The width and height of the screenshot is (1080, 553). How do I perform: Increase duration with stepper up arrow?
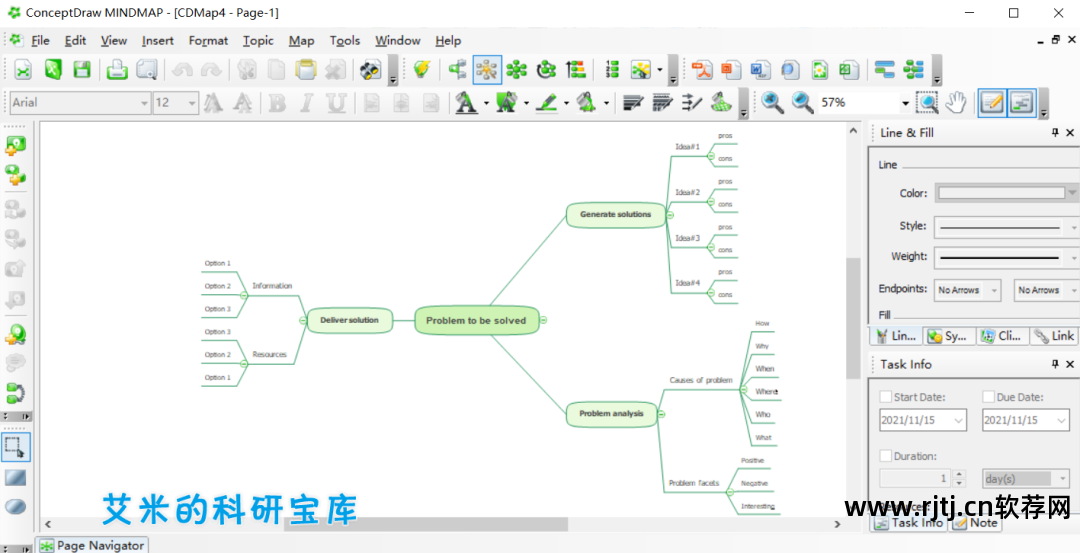[x=958, y=474]
